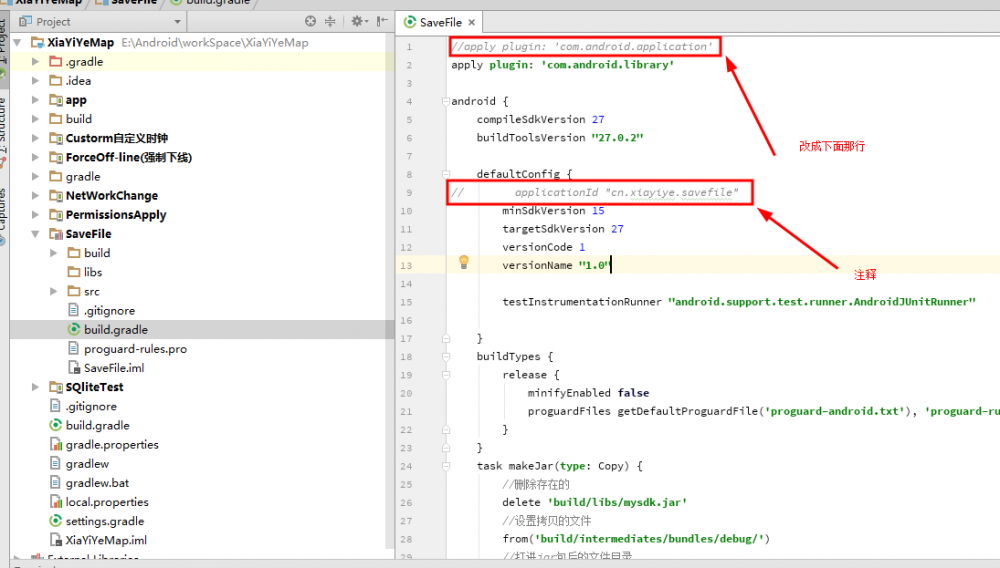The image size is (1000, 568).
Task: Collapse the XiaYiYeMap root node
Action: coord(18,43)
